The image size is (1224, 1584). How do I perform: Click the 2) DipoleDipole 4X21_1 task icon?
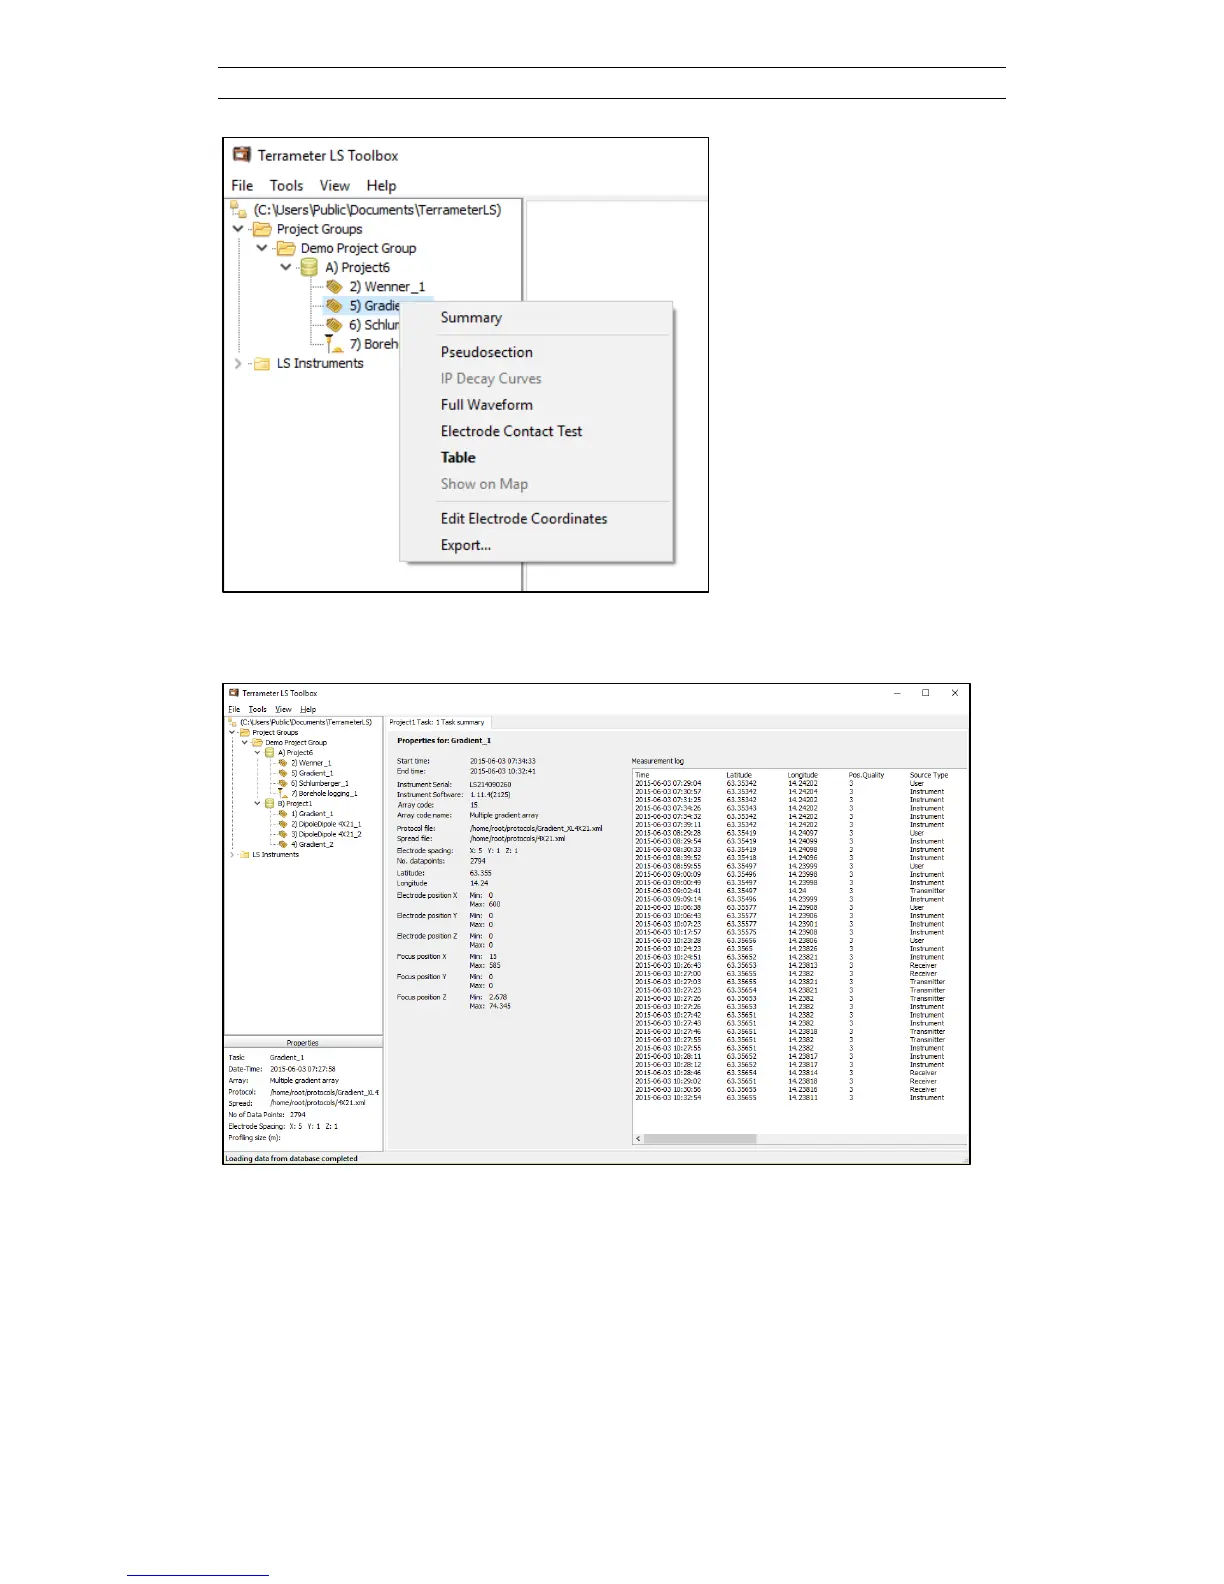pyautogui.click(x=283, y=824)
